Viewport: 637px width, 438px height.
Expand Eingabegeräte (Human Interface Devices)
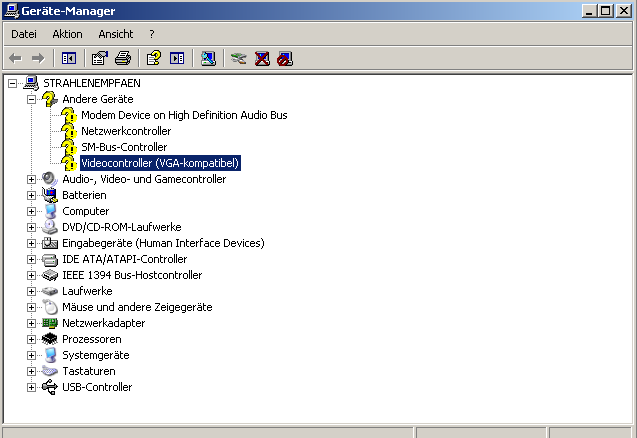pos(31,243)
